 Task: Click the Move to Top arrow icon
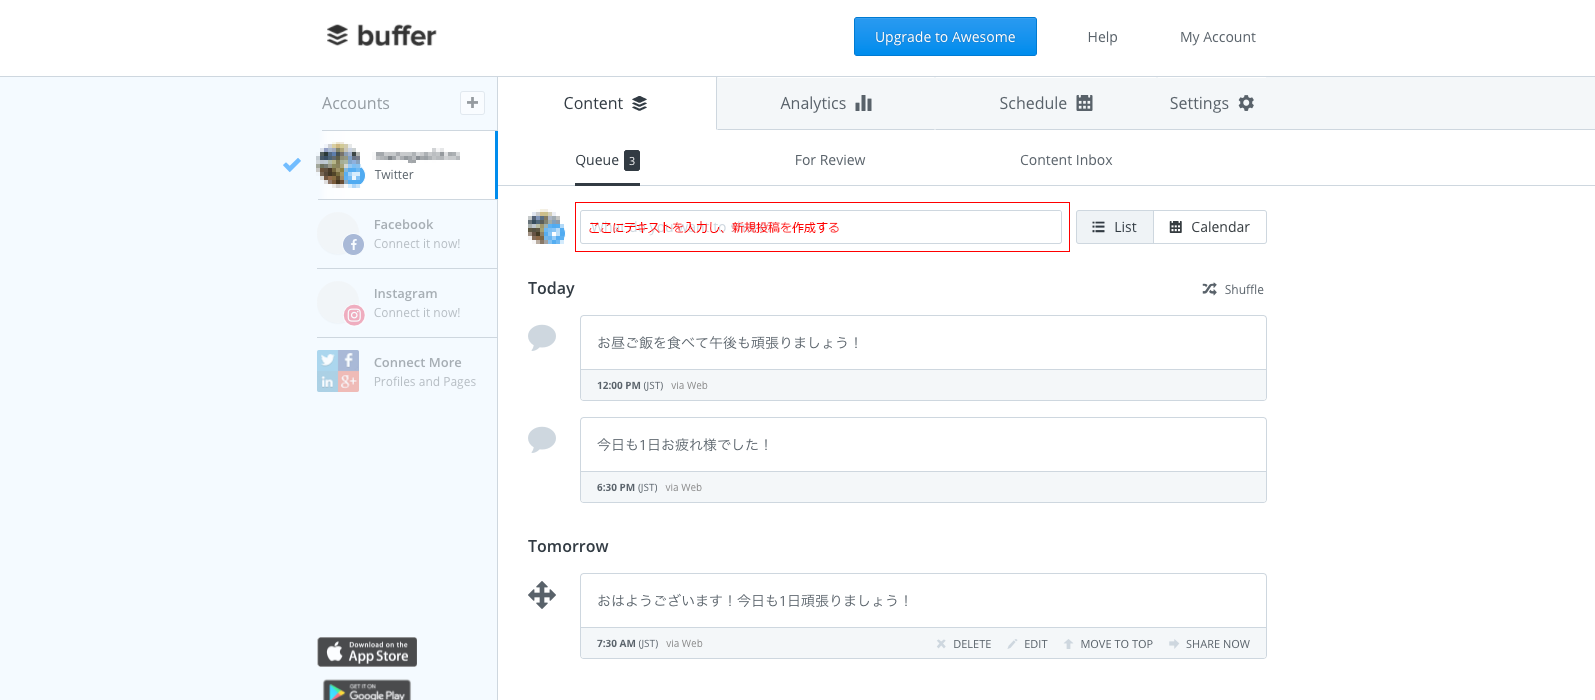1068,644
